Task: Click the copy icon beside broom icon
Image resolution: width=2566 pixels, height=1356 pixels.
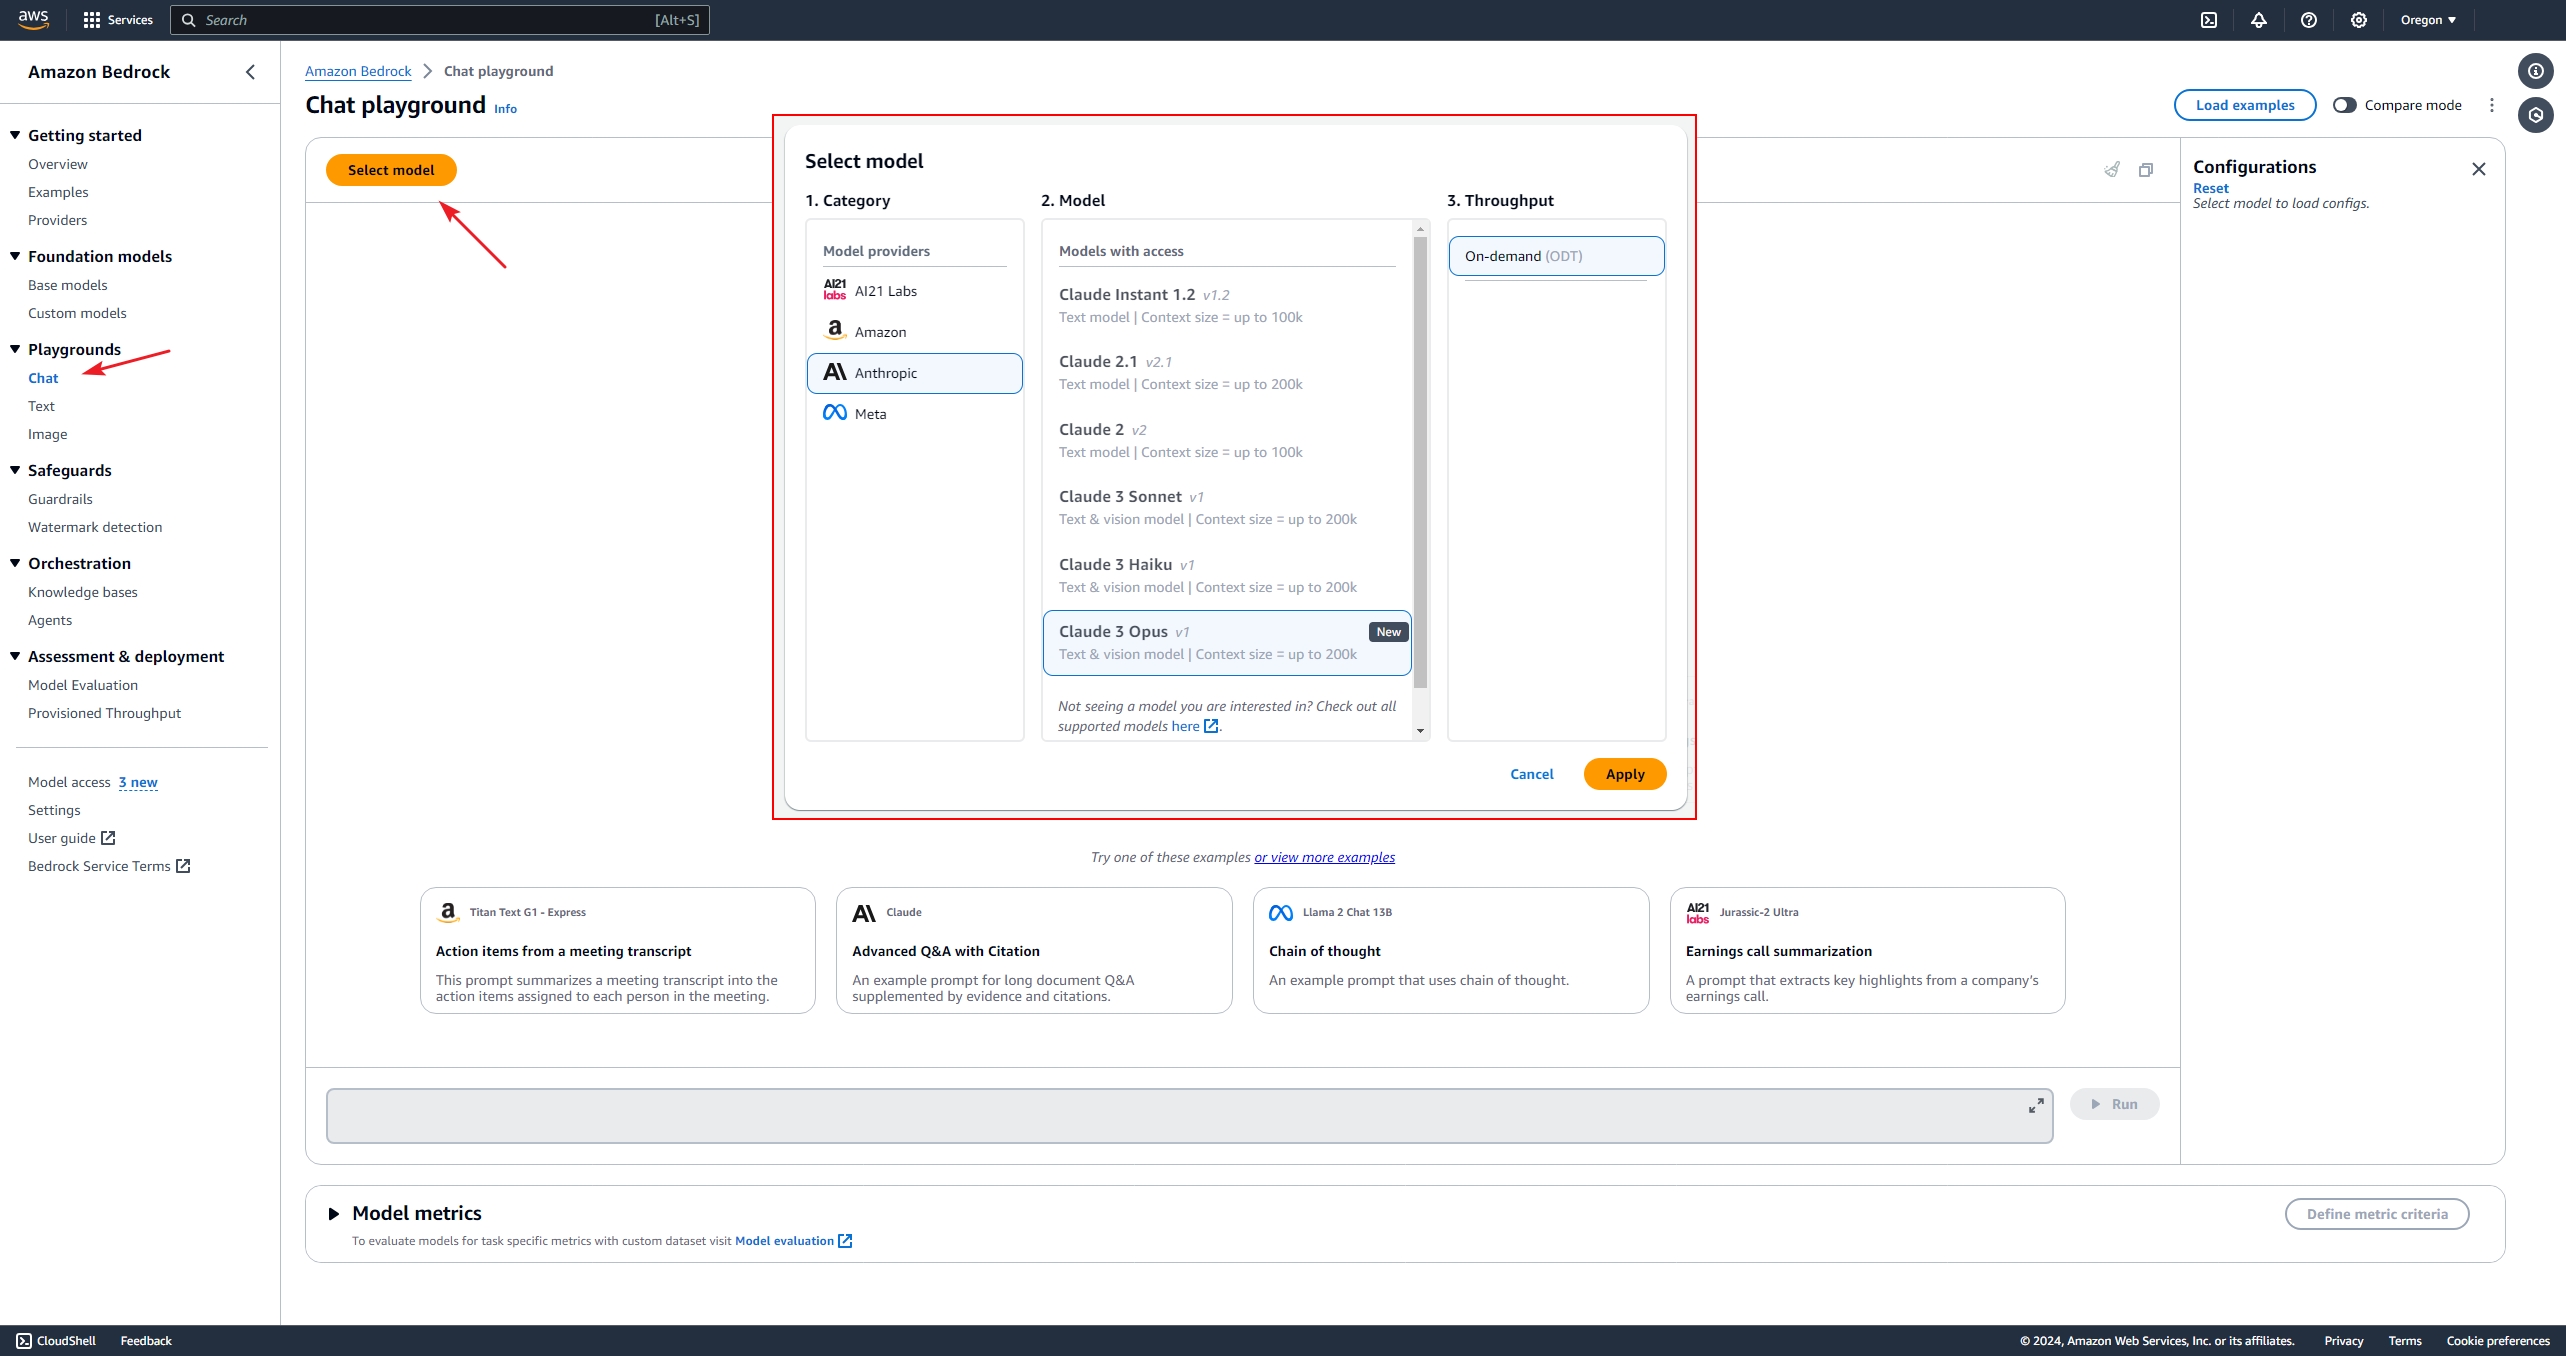Action: [2146, 170]
